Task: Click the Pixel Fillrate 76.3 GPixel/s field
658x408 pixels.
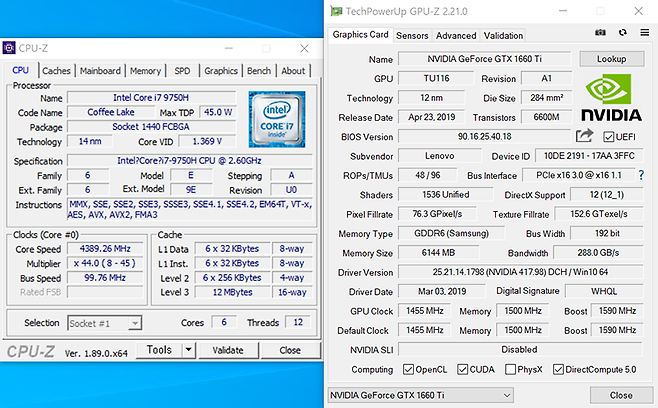Action: tap(437, 214)
